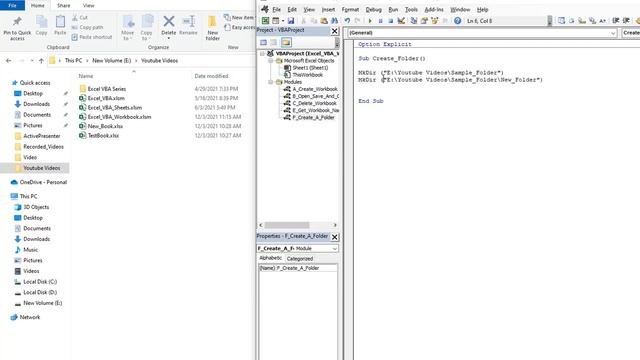Collapse VBAProject root tree node
640x360 pixels.
[x=262, y=53]
